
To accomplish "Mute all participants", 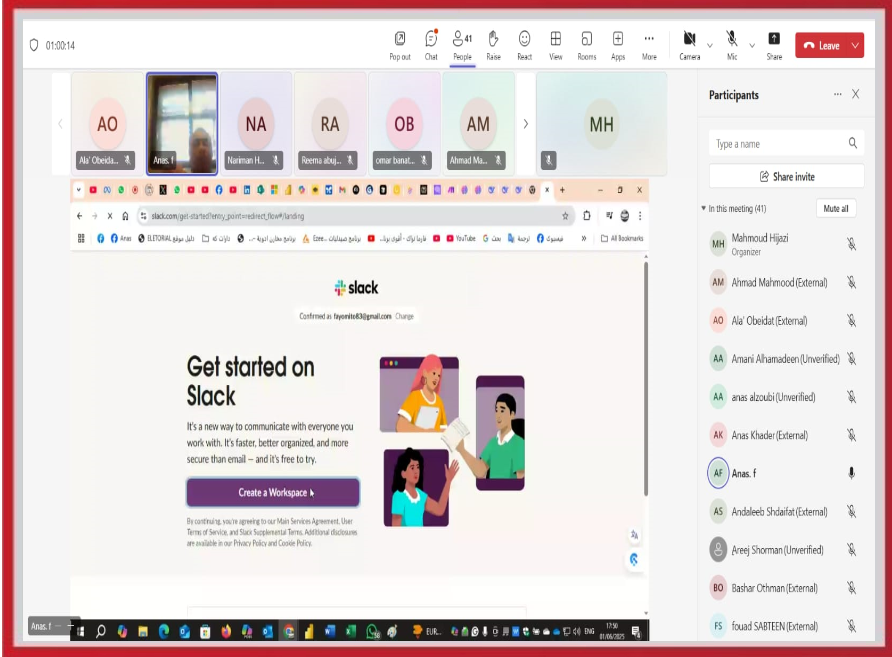I will coord(836,208).
